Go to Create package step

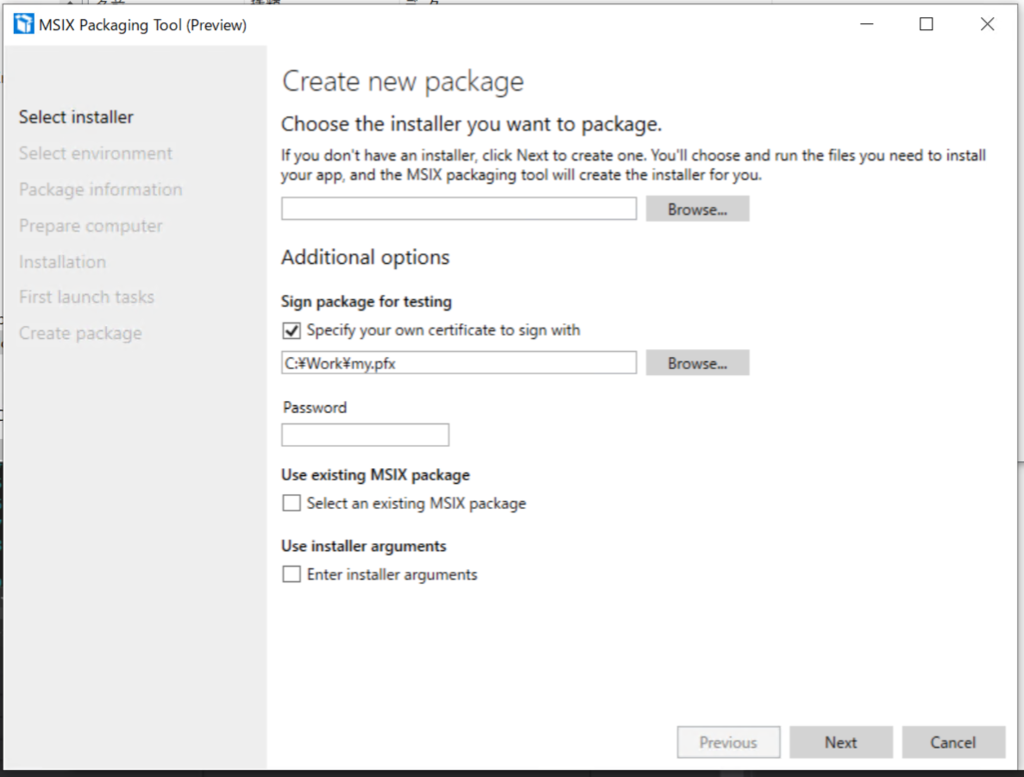tap(80, 334)
